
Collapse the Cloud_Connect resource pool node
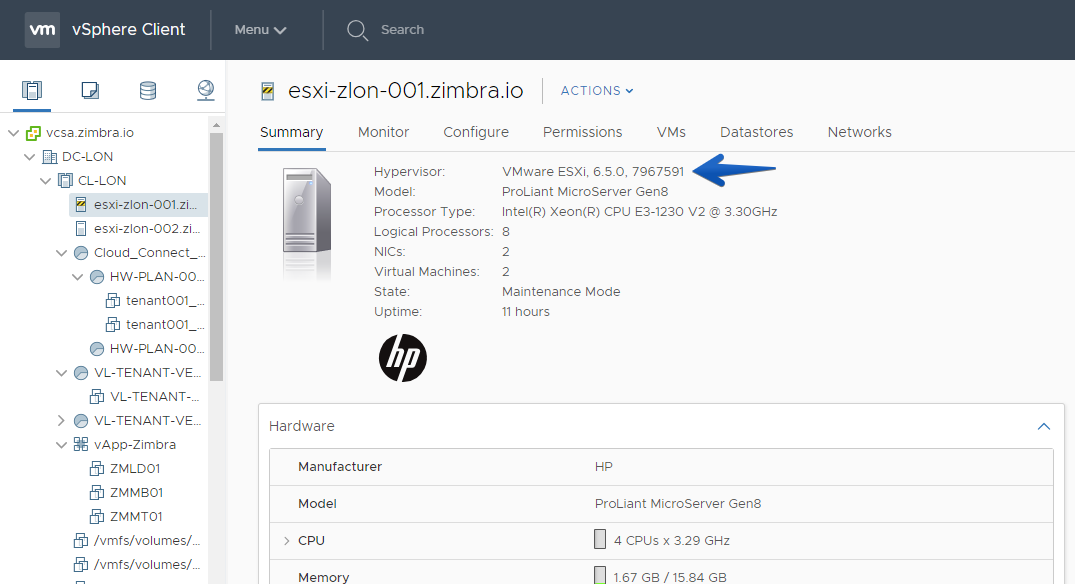[62, 253]
